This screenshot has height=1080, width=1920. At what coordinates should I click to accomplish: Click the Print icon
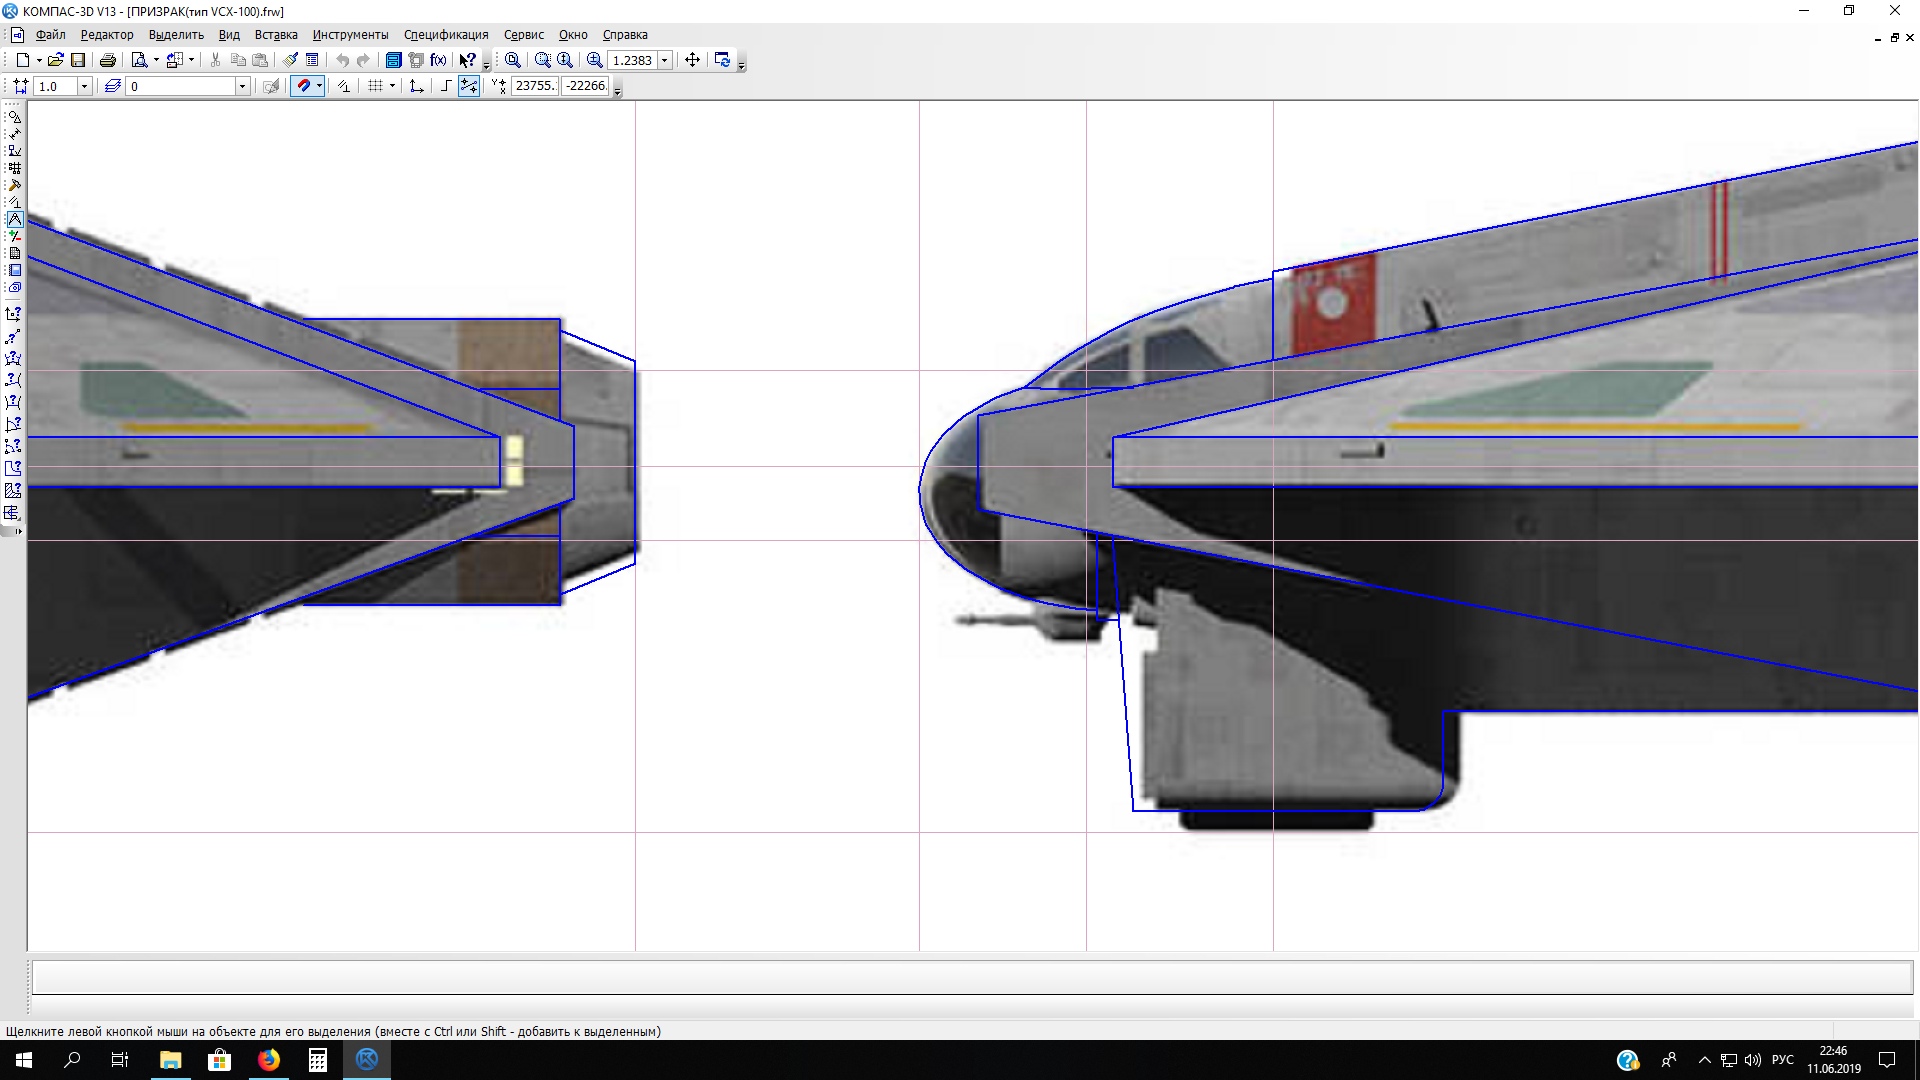pyautogui.click(x=108, y=60)
